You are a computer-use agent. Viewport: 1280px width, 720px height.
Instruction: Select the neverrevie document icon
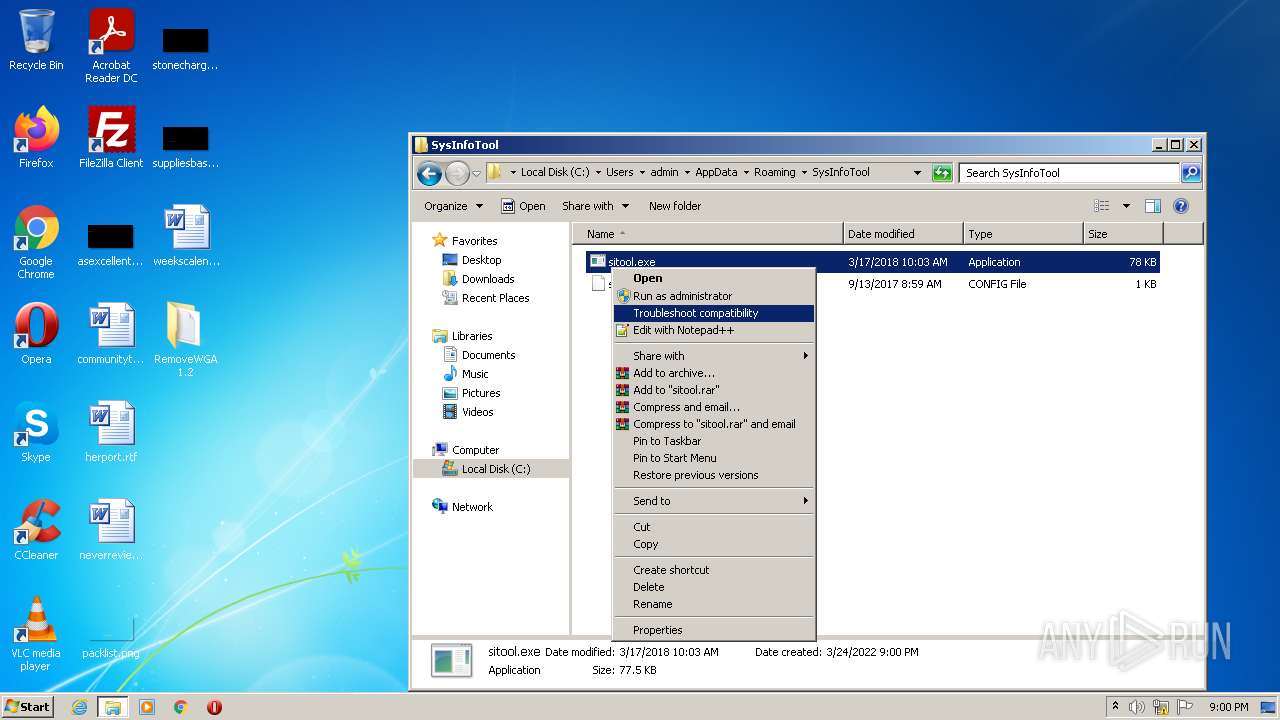[111, 530]
